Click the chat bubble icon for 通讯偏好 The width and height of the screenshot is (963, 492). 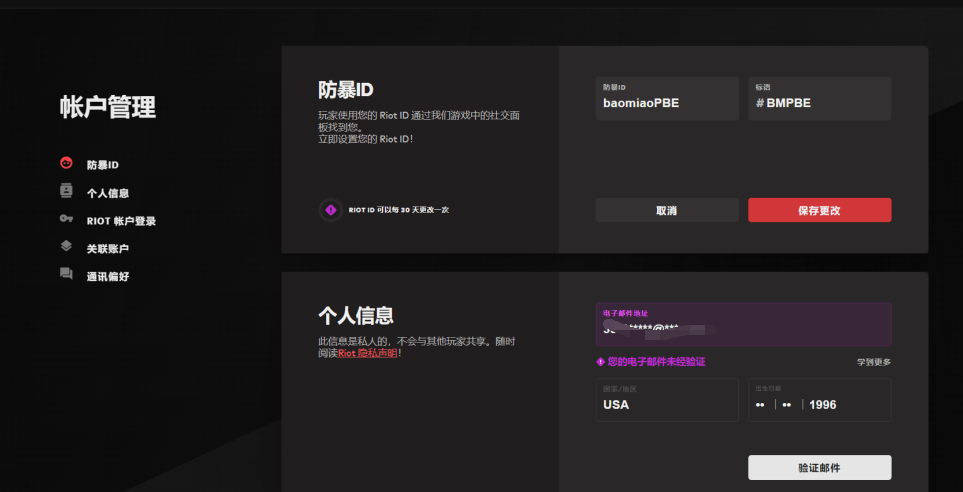point(66,274)
